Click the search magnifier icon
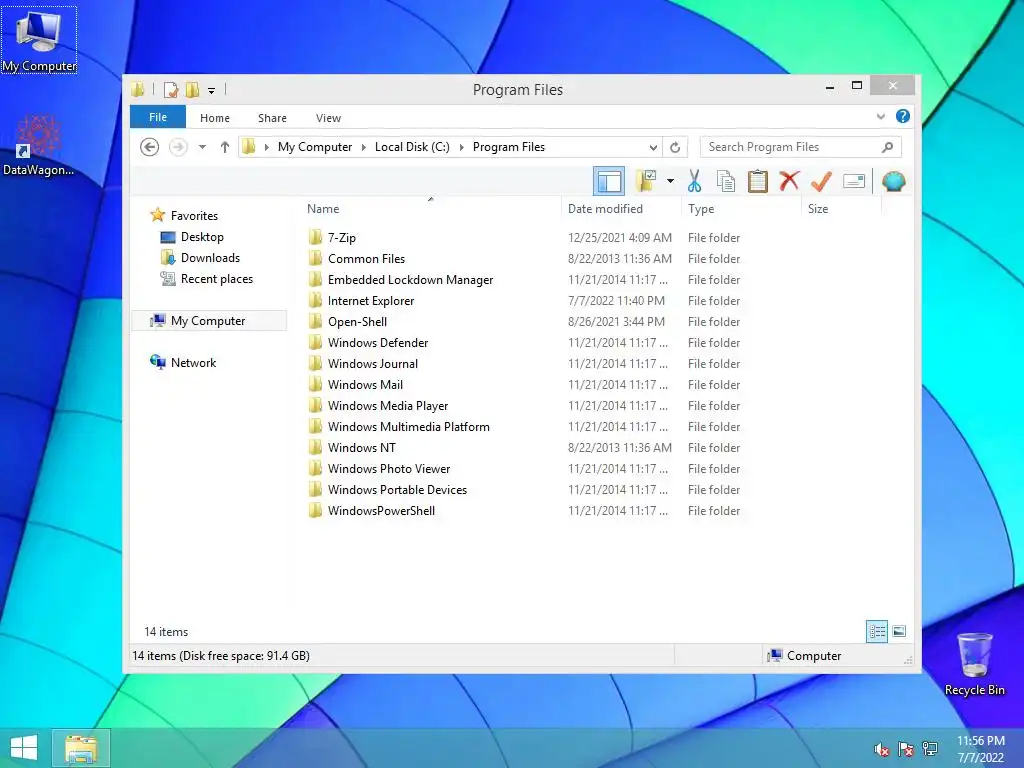This screenshot has width=1024, height=768. (888, 147)
